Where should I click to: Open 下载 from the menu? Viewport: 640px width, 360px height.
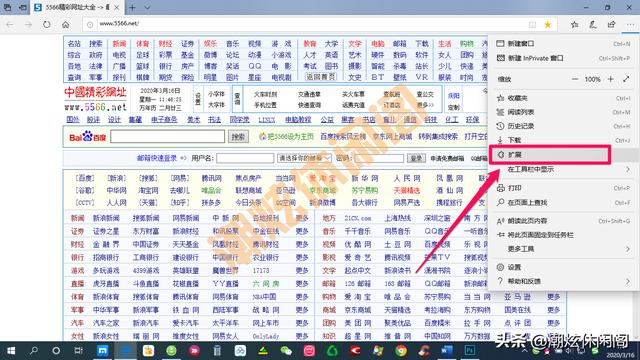pos(563,140)
